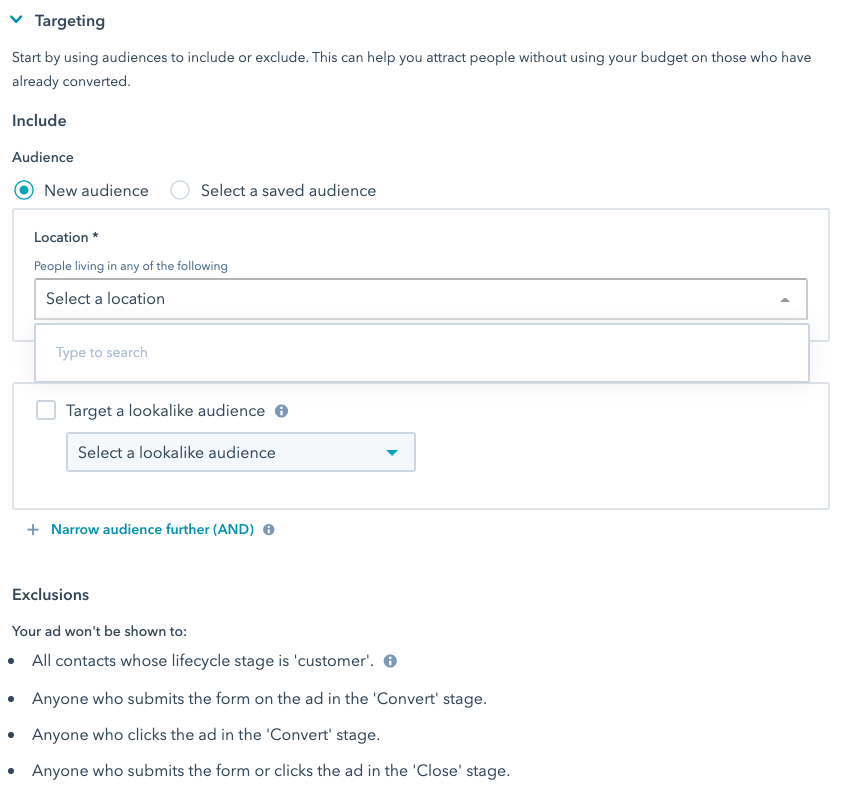Click the New audience label text
The height and width of the screenshot is (800, 860).
click(97, 190)
